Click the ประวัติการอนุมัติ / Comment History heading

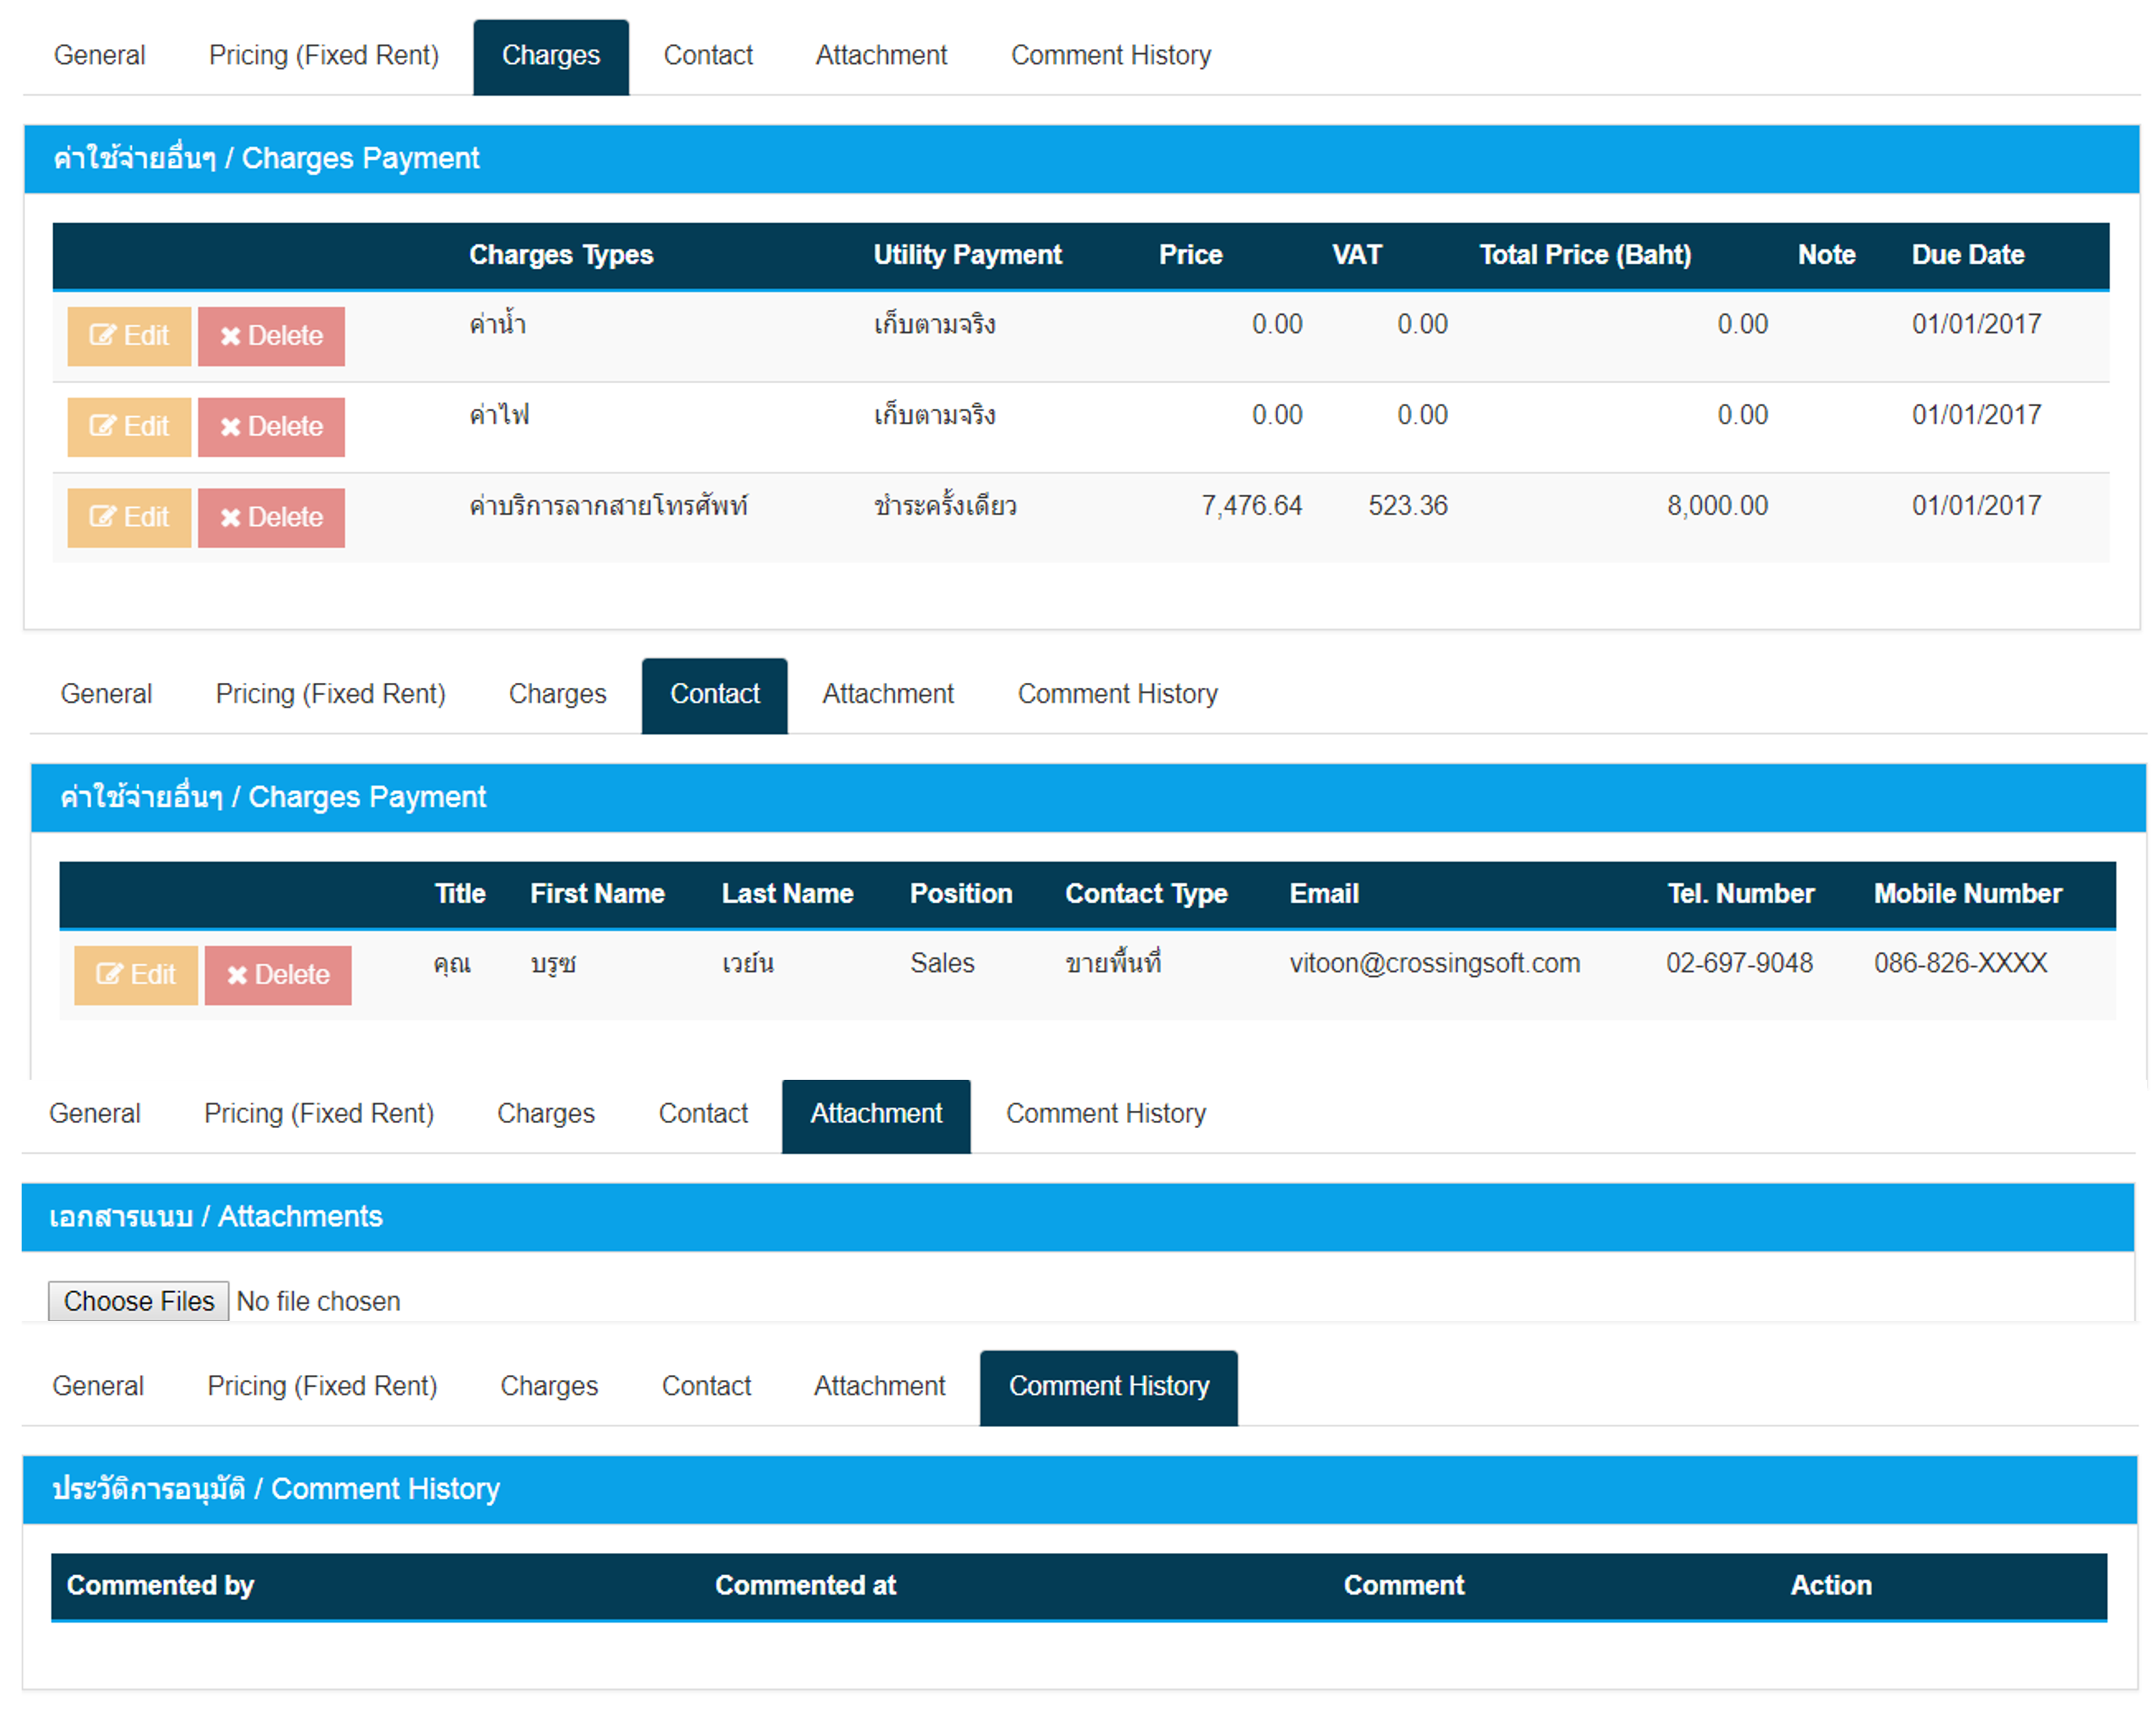[276, 1490]
